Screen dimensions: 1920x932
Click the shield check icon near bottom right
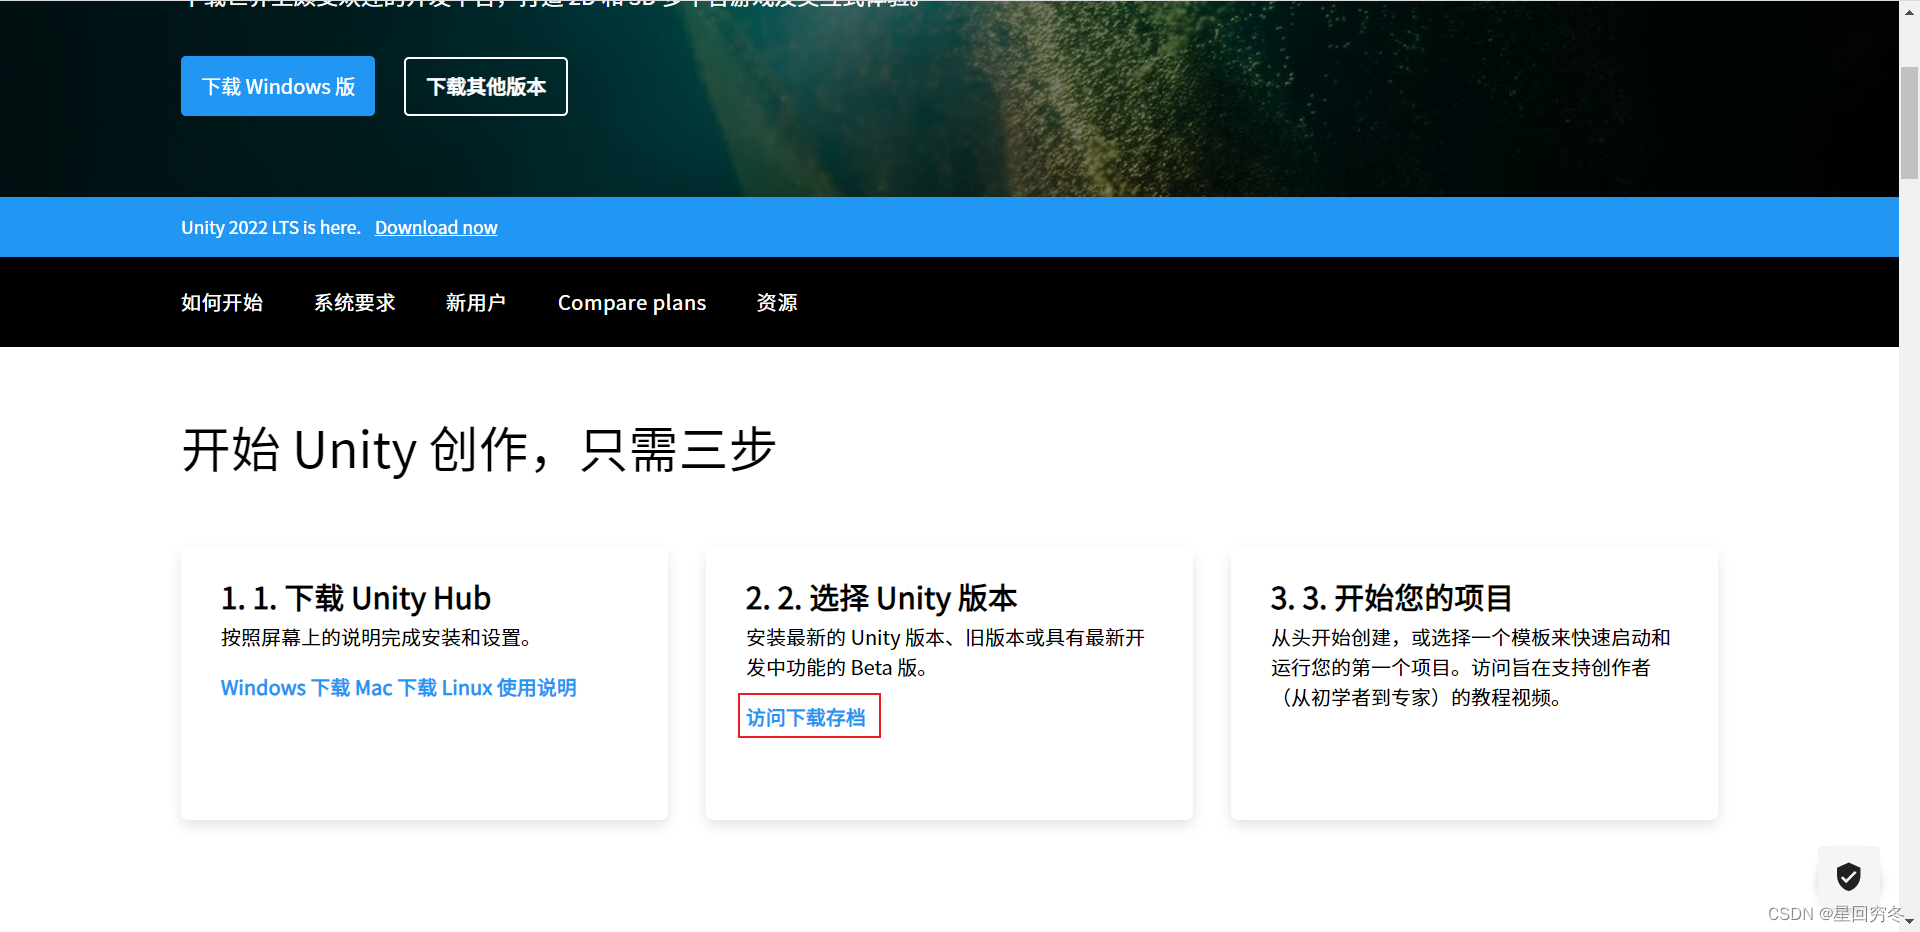point(1848,876)
